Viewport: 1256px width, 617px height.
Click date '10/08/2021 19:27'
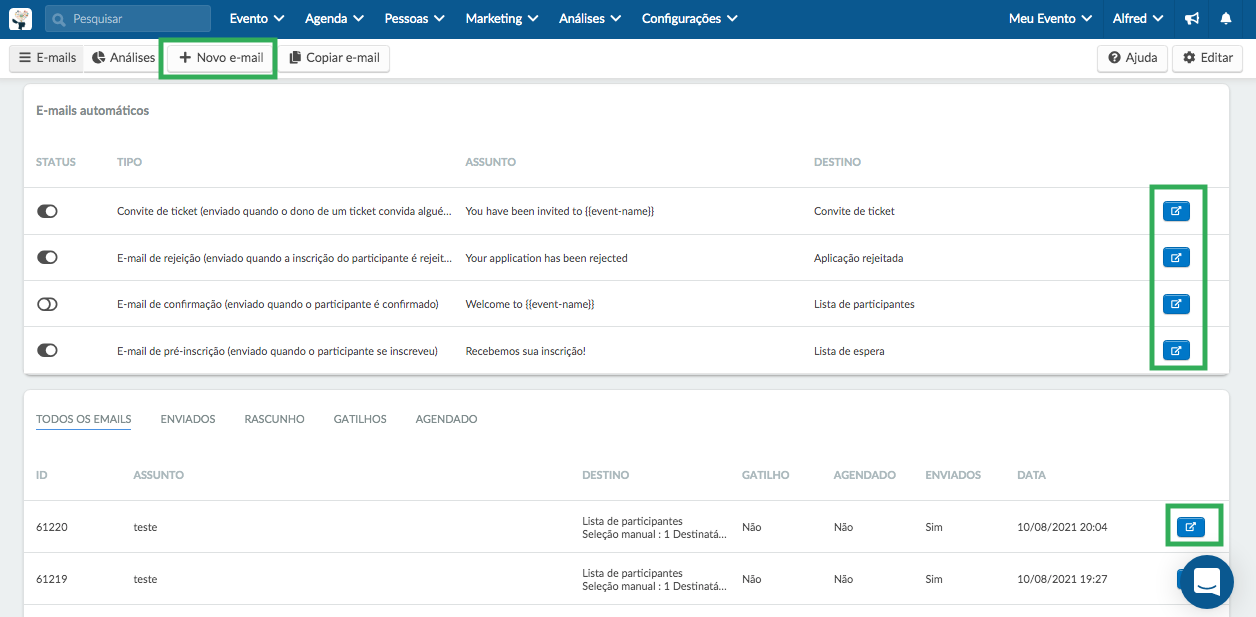[1062, 579]
